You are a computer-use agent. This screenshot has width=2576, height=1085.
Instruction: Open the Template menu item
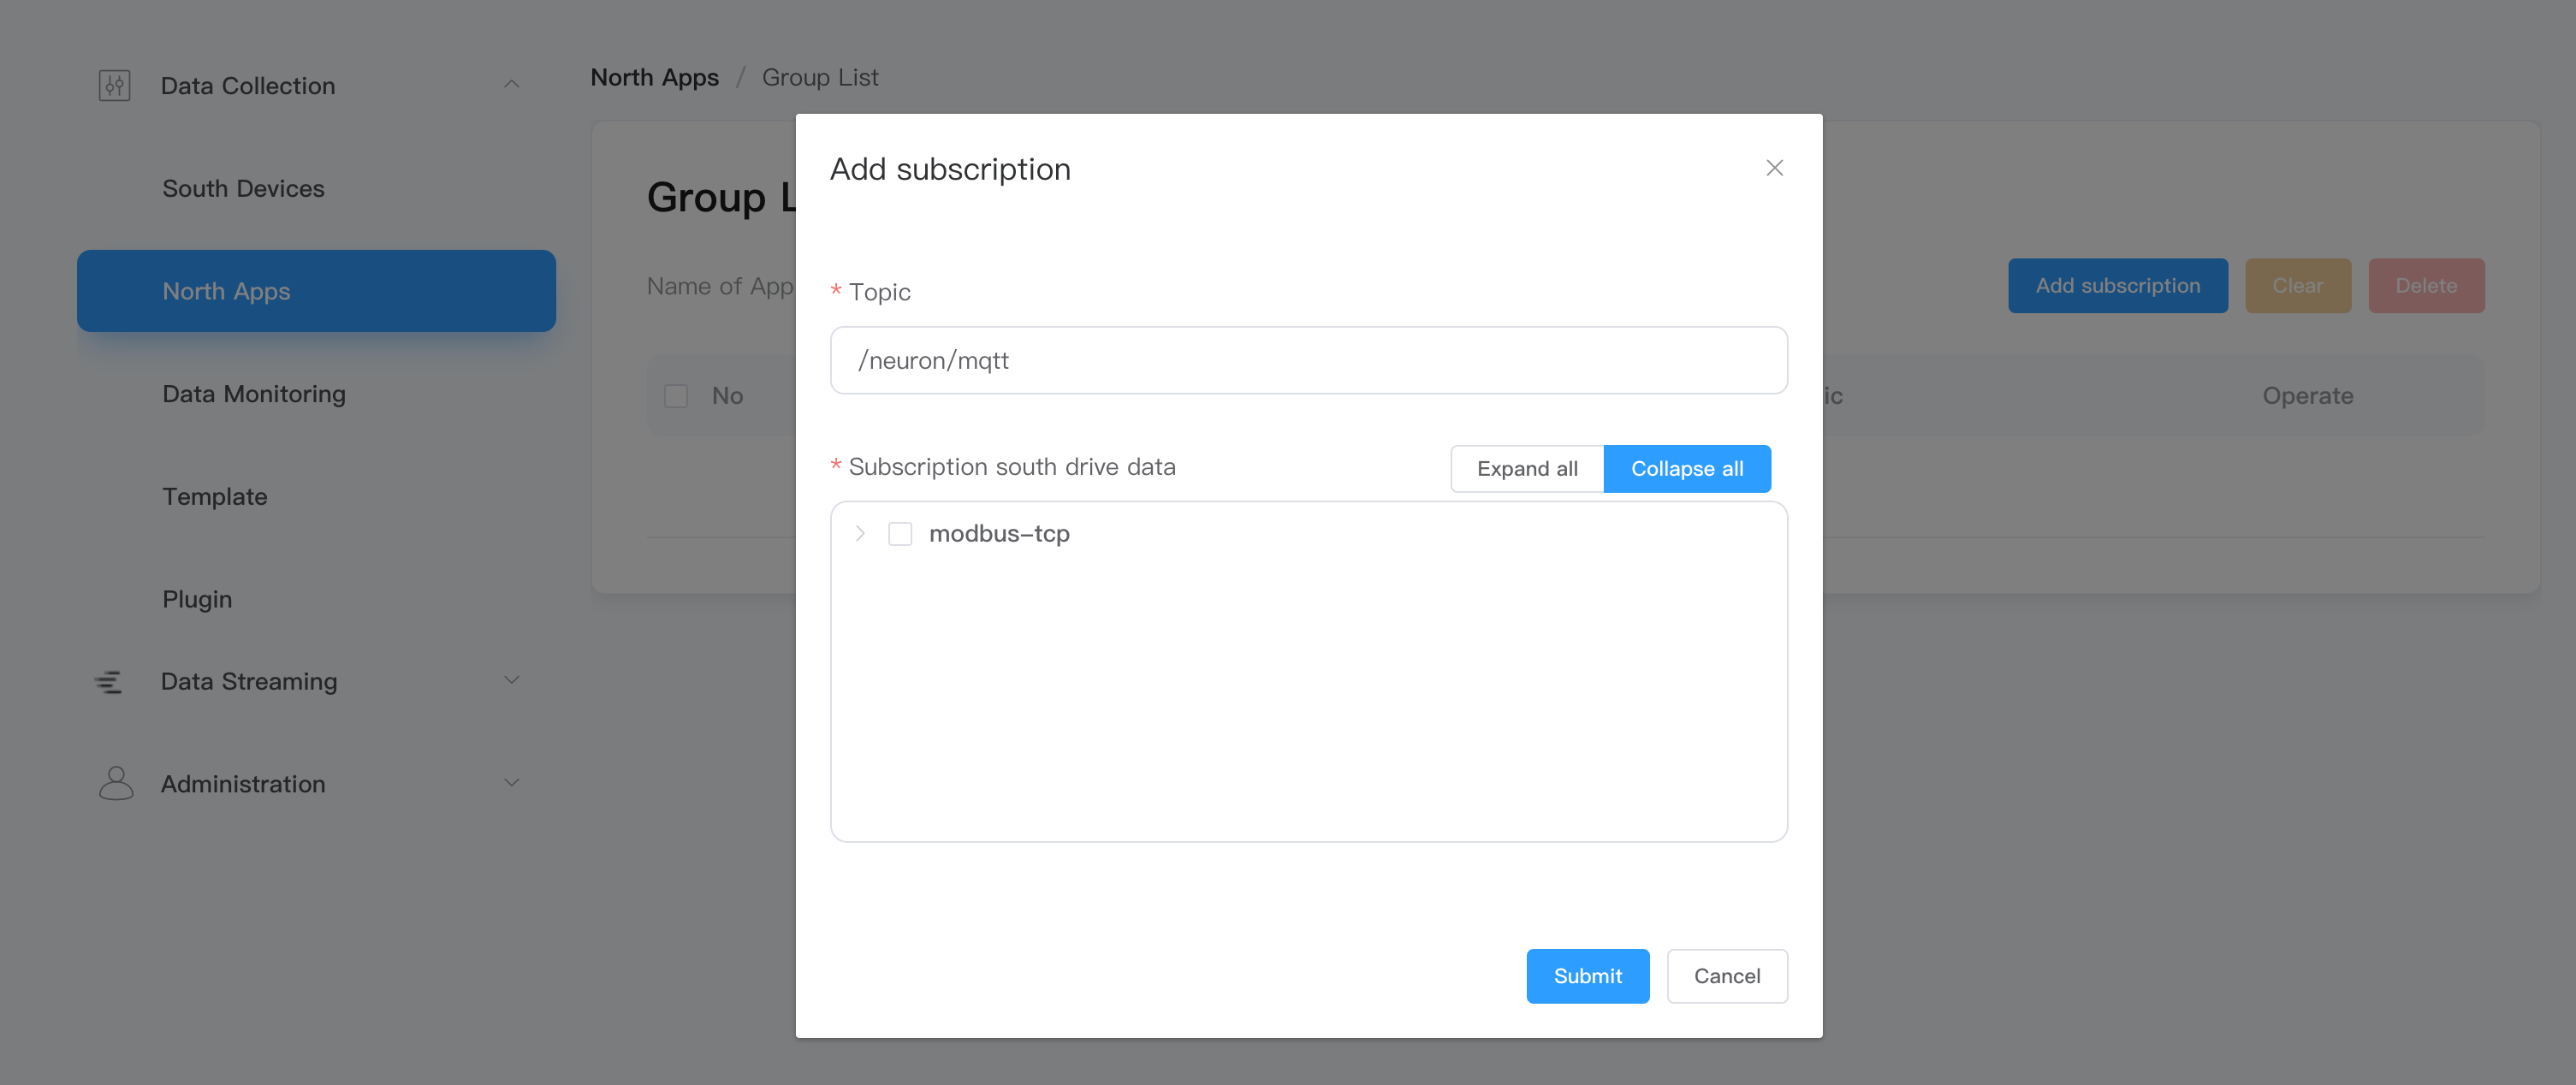pyautogui.click(x=214, y=497)
